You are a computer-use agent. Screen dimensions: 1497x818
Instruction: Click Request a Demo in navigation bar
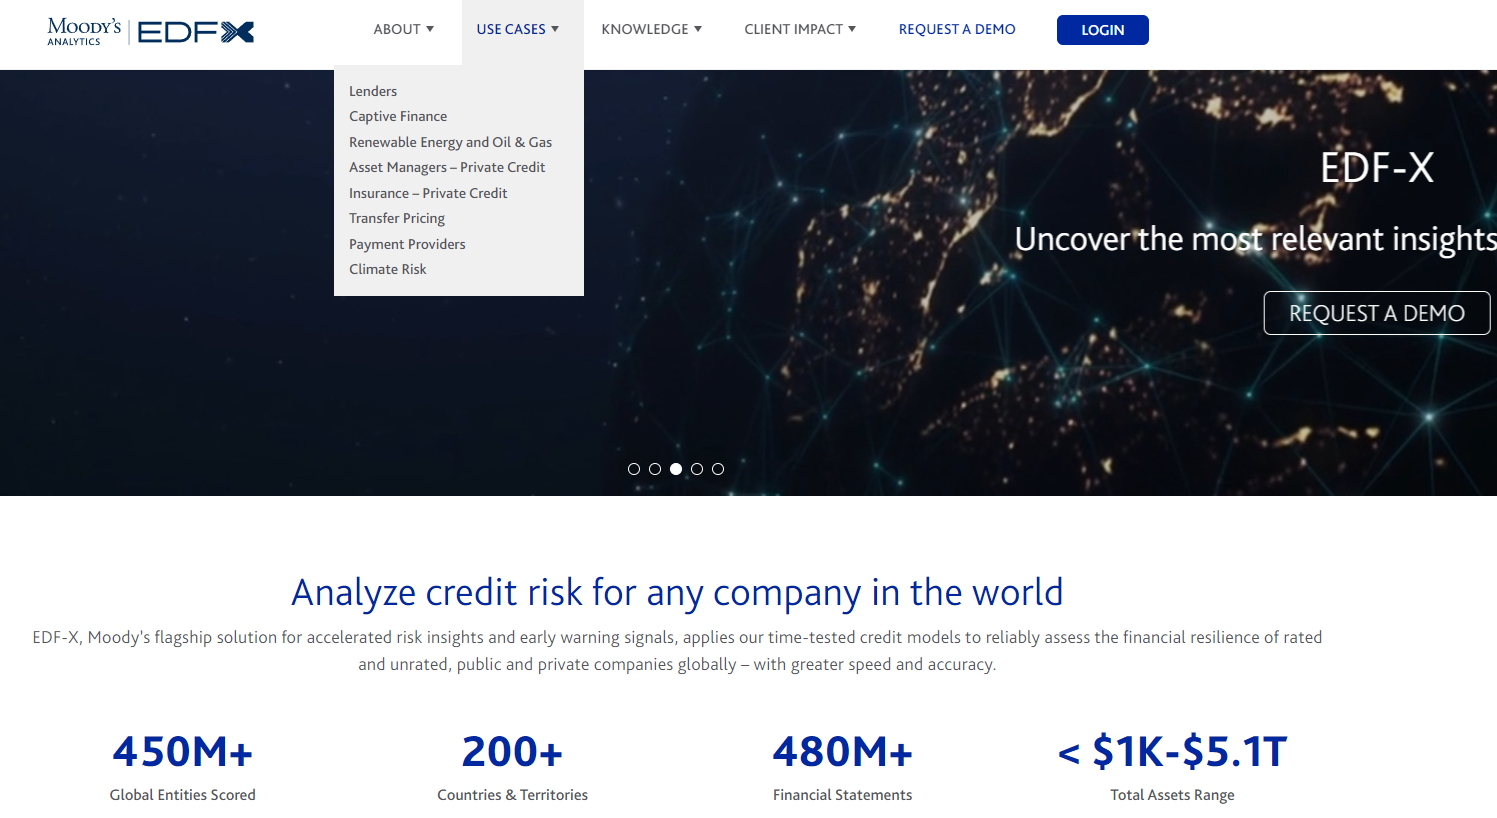(x=957, y=29)
